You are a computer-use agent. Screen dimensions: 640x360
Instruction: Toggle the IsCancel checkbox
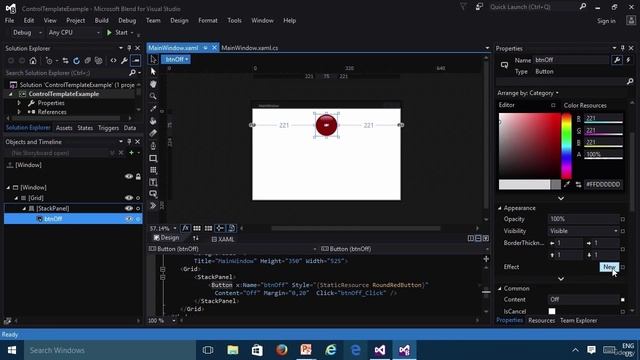(552, 311)
